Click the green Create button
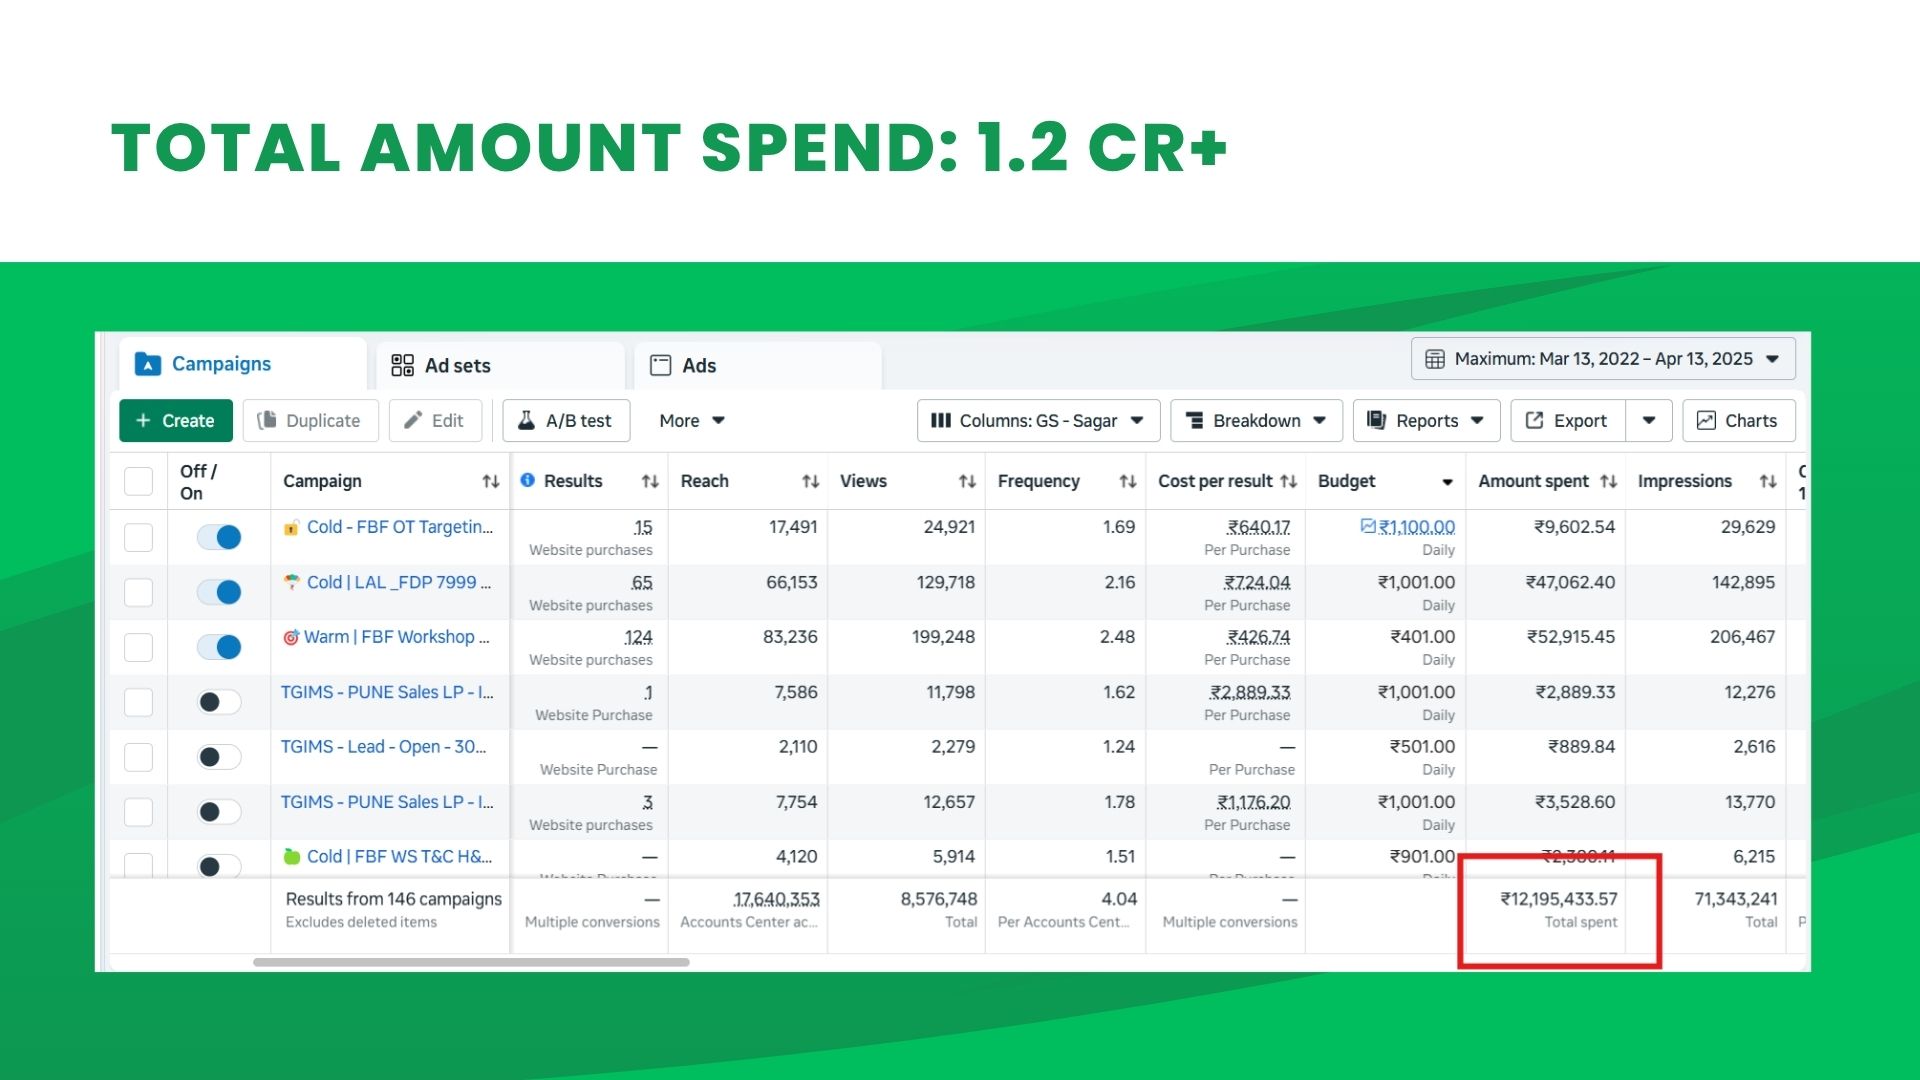 (x=176, y=421)
